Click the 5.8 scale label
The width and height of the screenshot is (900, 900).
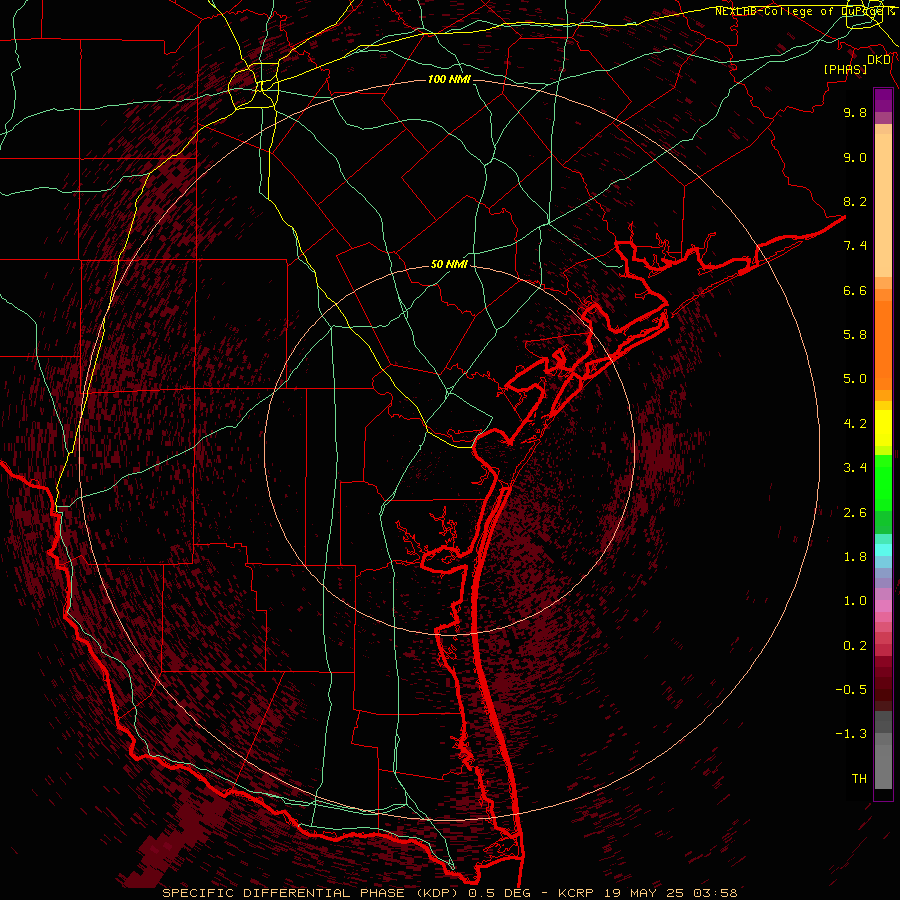coord(855,335)
